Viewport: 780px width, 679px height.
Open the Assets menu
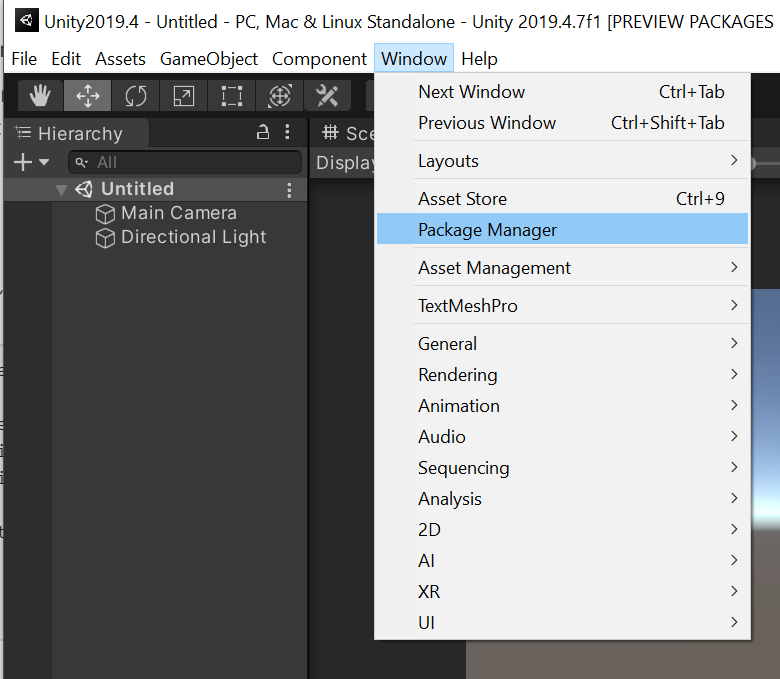point(120,59)
